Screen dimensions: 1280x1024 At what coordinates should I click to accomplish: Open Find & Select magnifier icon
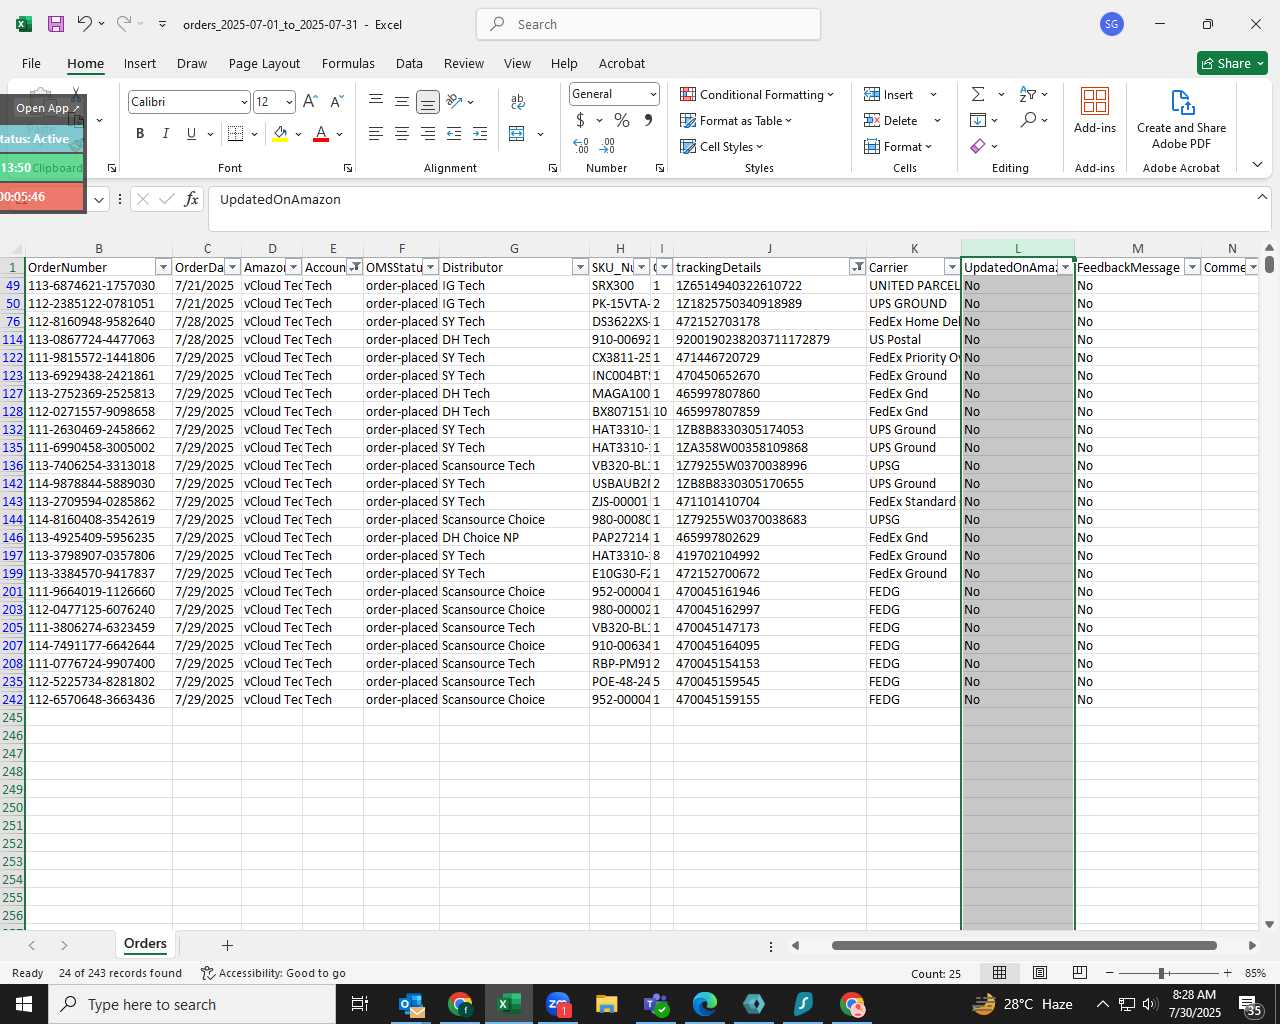[1028, 120]
